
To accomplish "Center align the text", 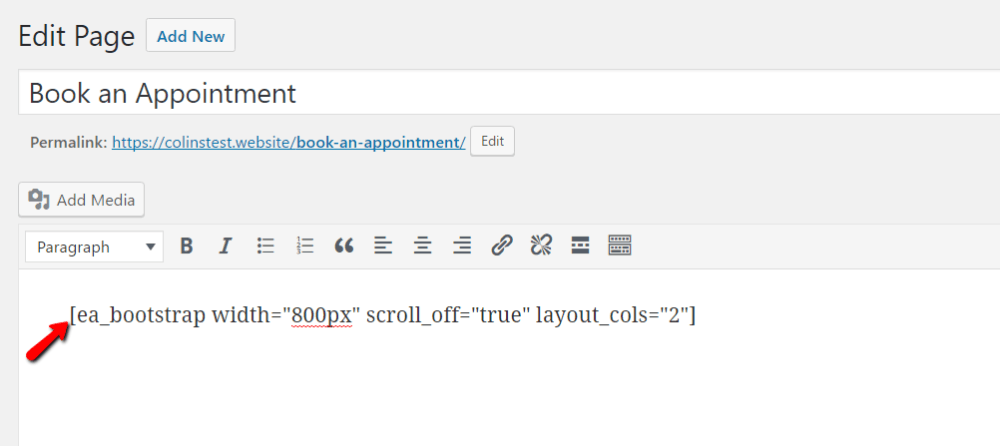I will (423, 246).
